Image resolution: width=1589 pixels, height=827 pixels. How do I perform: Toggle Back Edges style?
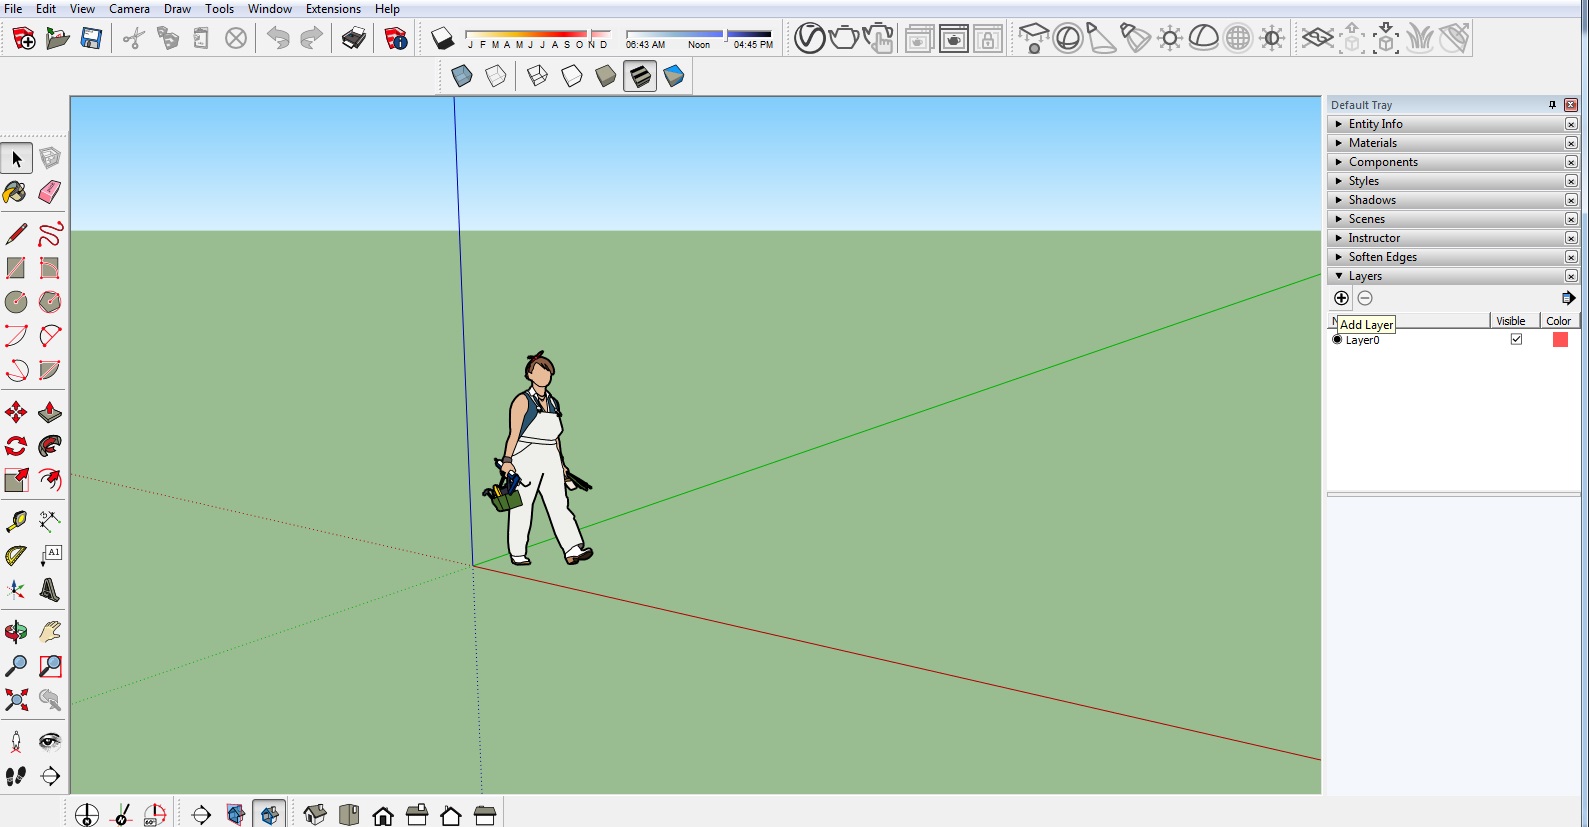click(x=496, y=76)
